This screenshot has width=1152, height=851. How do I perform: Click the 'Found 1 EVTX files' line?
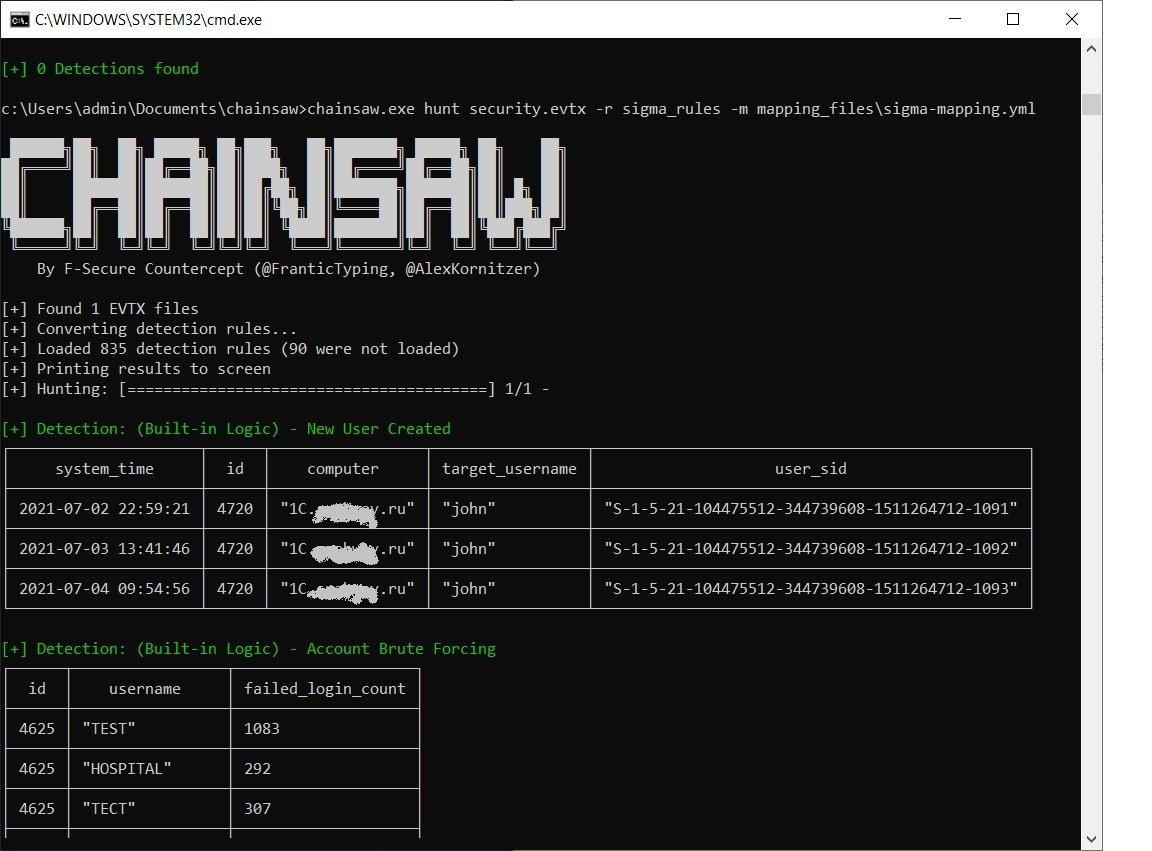(x=101, y=309)
